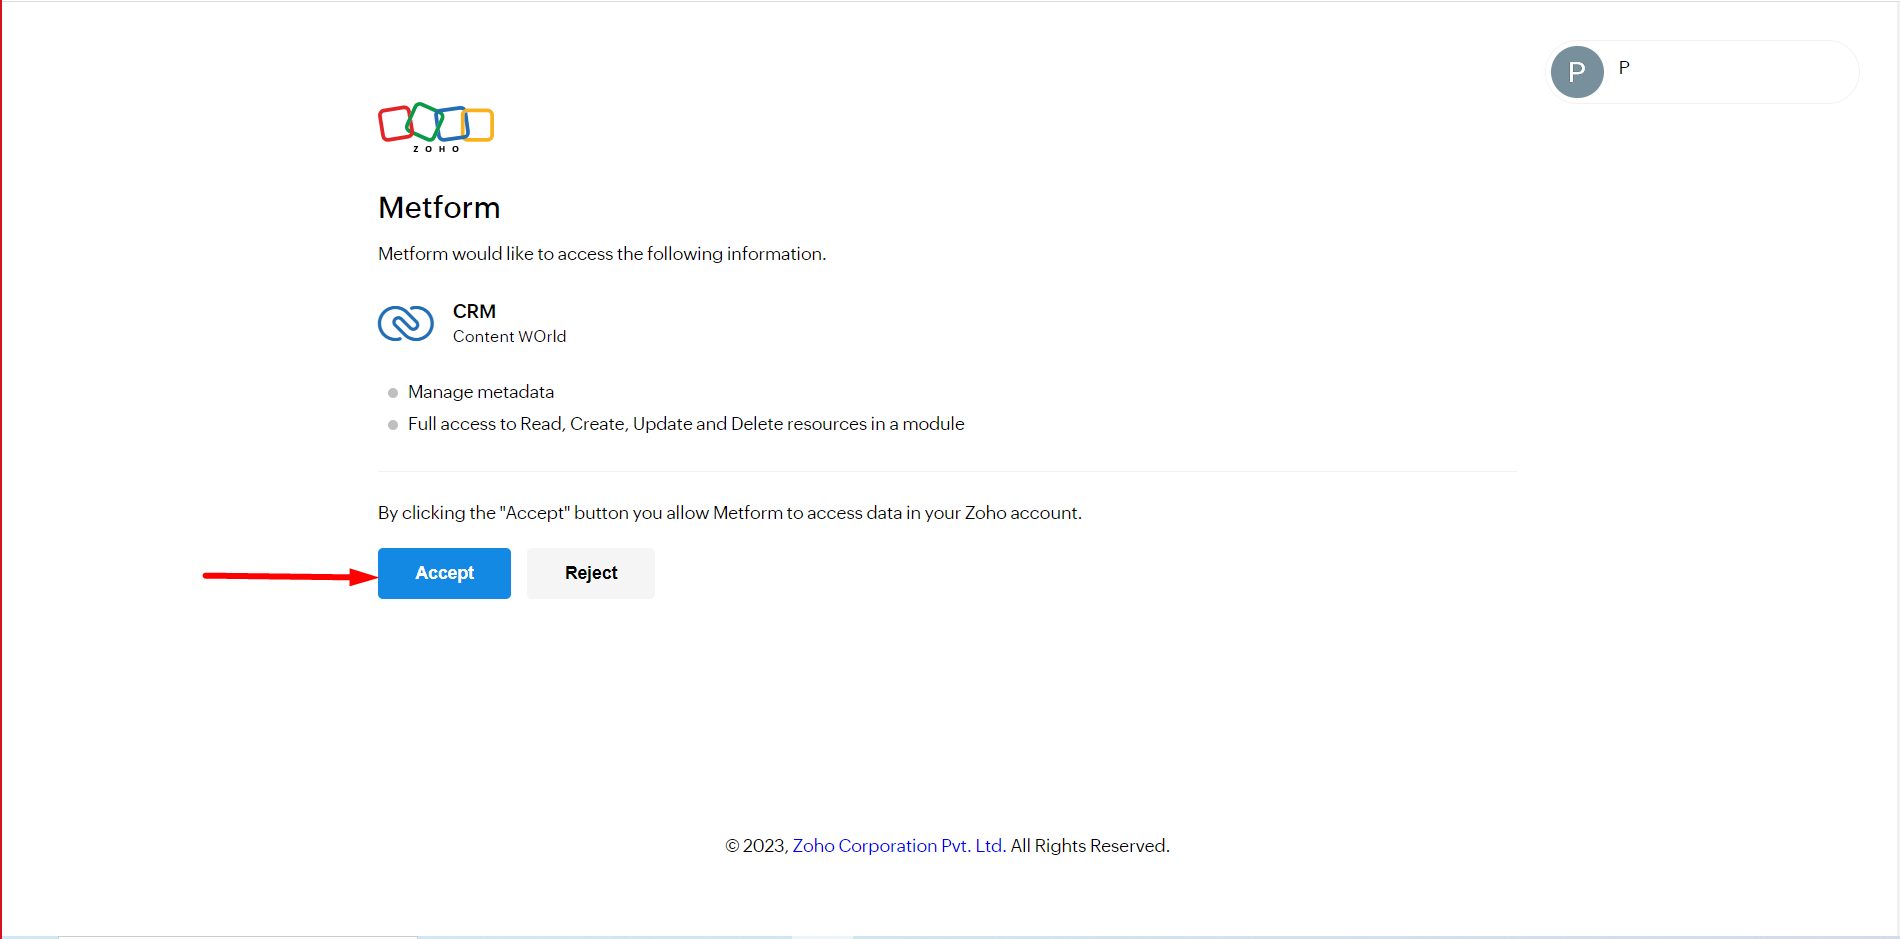Click the Manage metadata permission text
This screenshot has width=1900, height=939.
[481, 392]
